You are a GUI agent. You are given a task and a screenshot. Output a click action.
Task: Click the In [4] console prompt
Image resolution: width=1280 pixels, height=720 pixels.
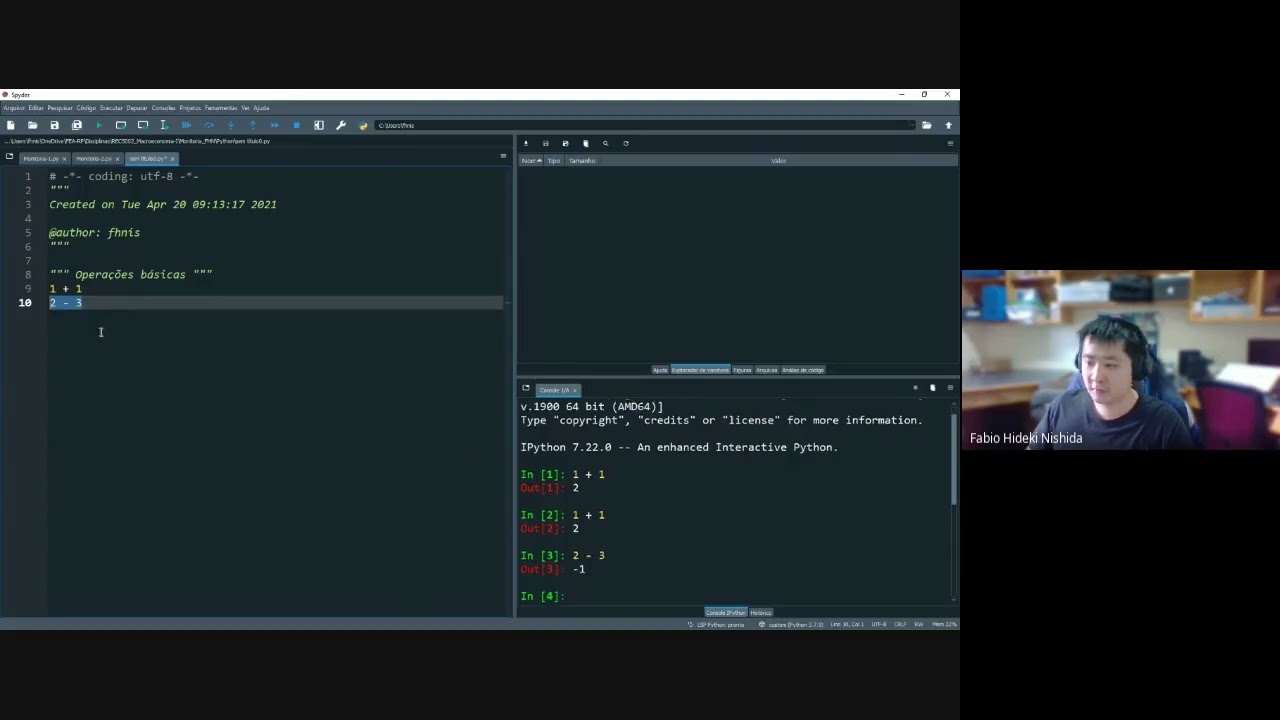pyautogui.click(x=542, y=596)
